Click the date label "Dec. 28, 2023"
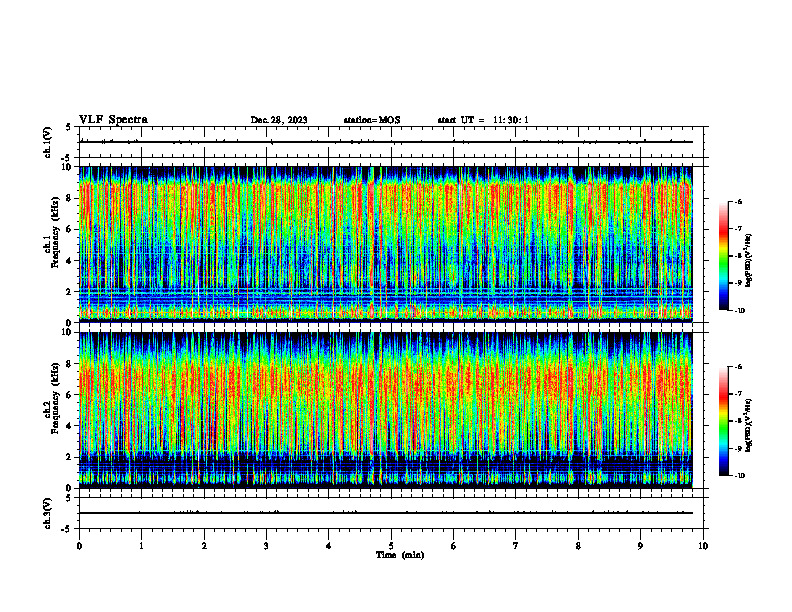 tap(279, 120)
